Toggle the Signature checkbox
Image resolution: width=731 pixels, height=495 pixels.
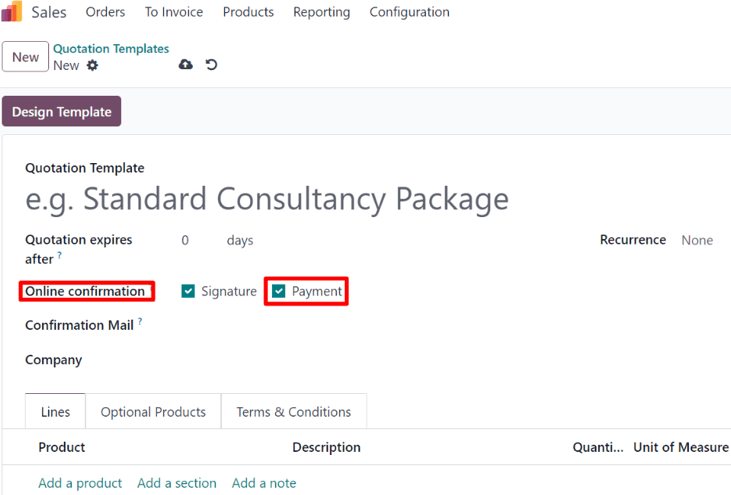188,291
